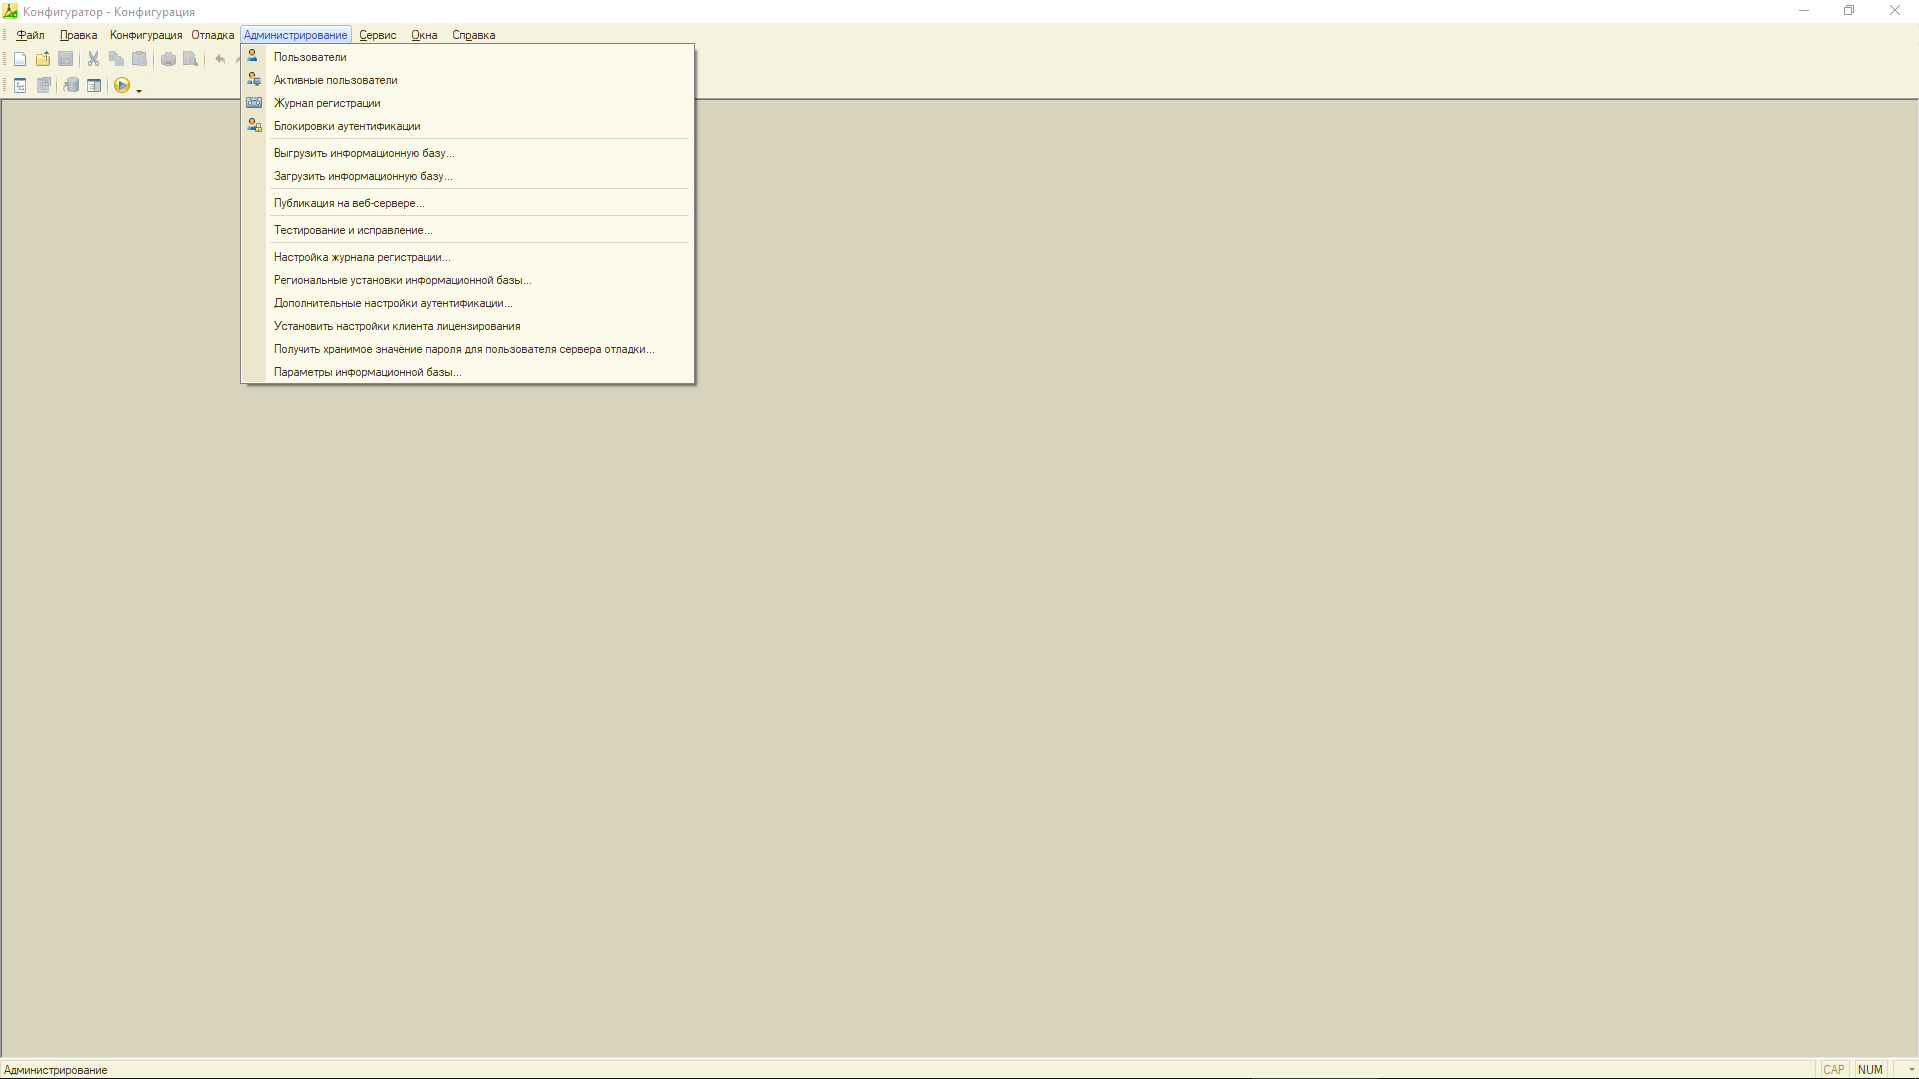The width and height of the screenshot is (1919, 1079).
Task: Choose Получить хранимое значение пароля item
Action: (468, 349)
